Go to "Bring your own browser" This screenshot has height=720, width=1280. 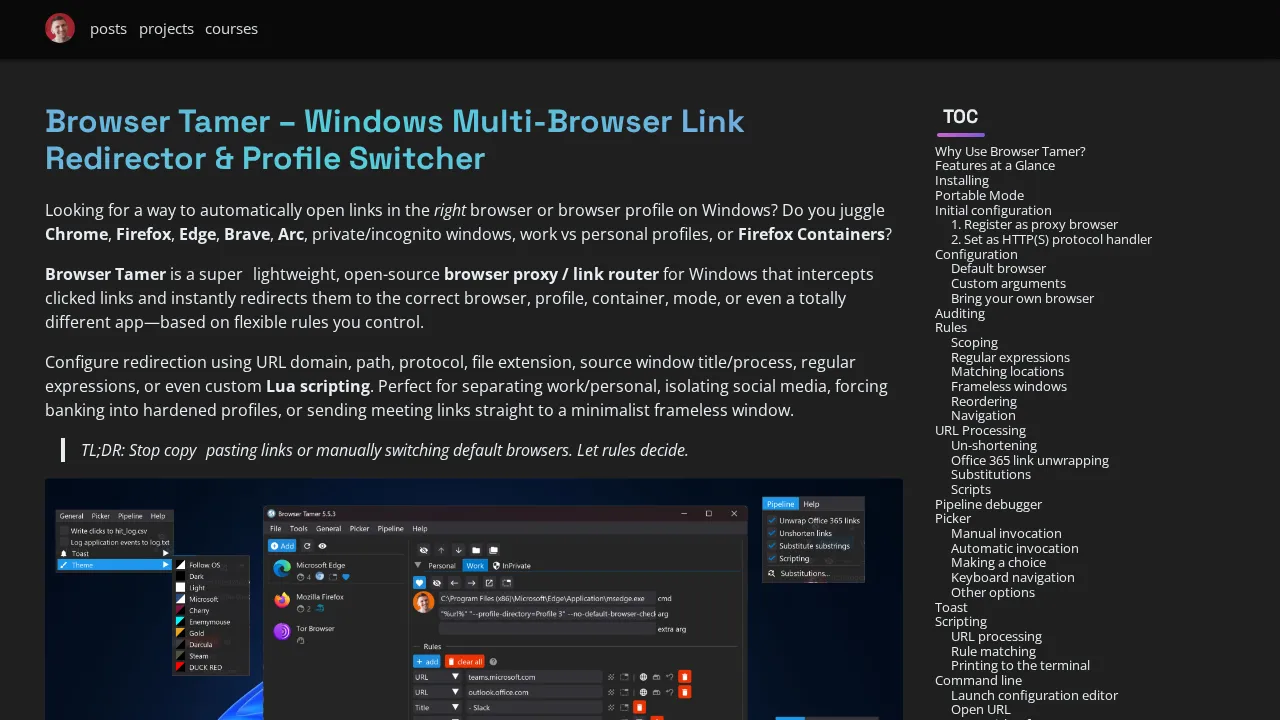point(1022,299)
